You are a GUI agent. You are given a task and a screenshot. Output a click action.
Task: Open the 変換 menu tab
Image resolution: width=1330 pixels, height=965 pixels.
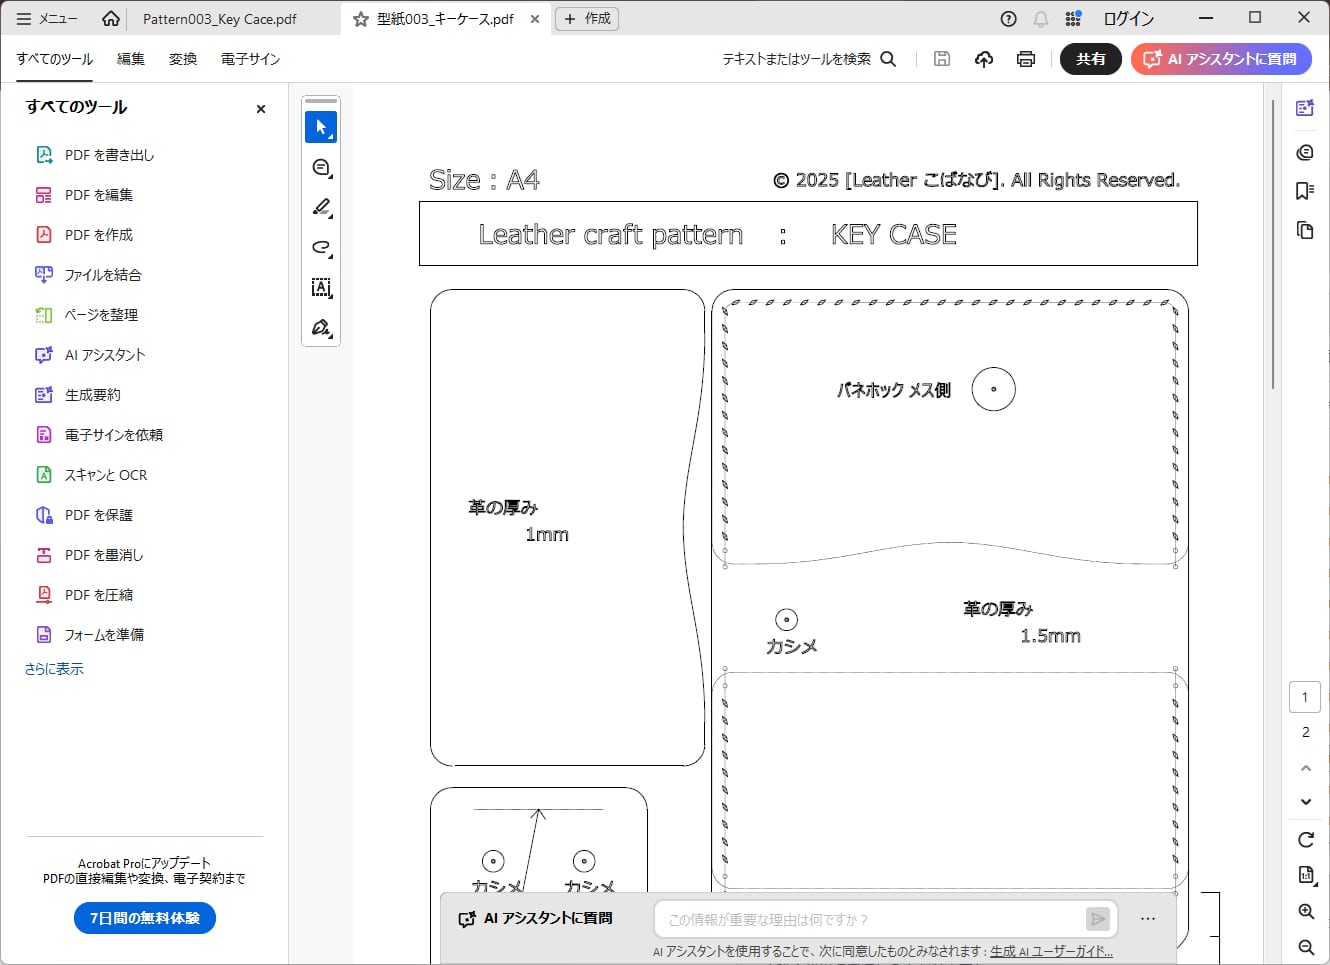click(183, 59)
